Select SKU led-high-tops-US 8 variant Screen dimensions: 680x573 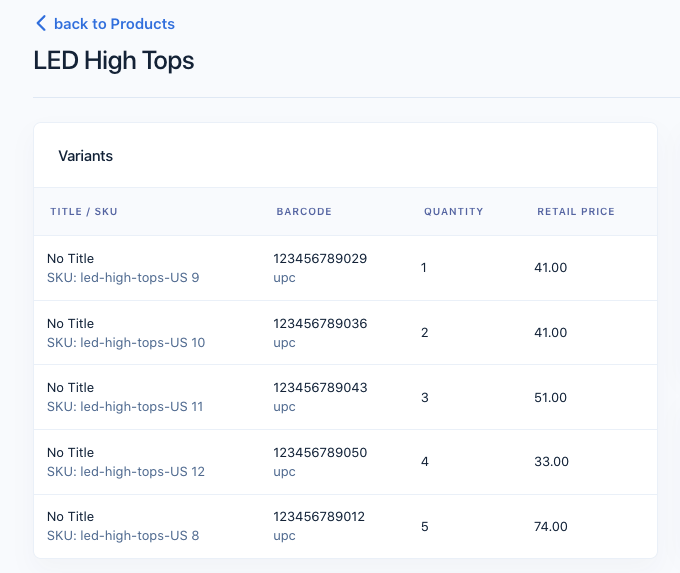coord(123,536)
